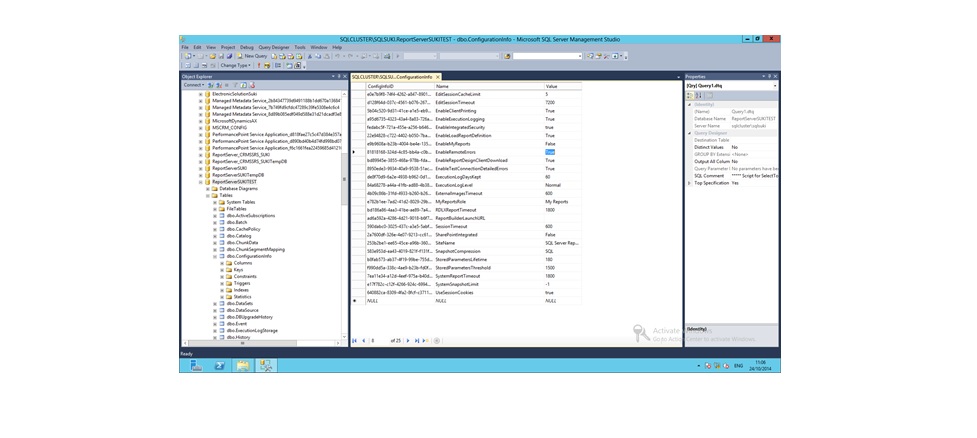The image size is (977, 438).
Task: Select the Triggers folder
Action: pos(242,283)
